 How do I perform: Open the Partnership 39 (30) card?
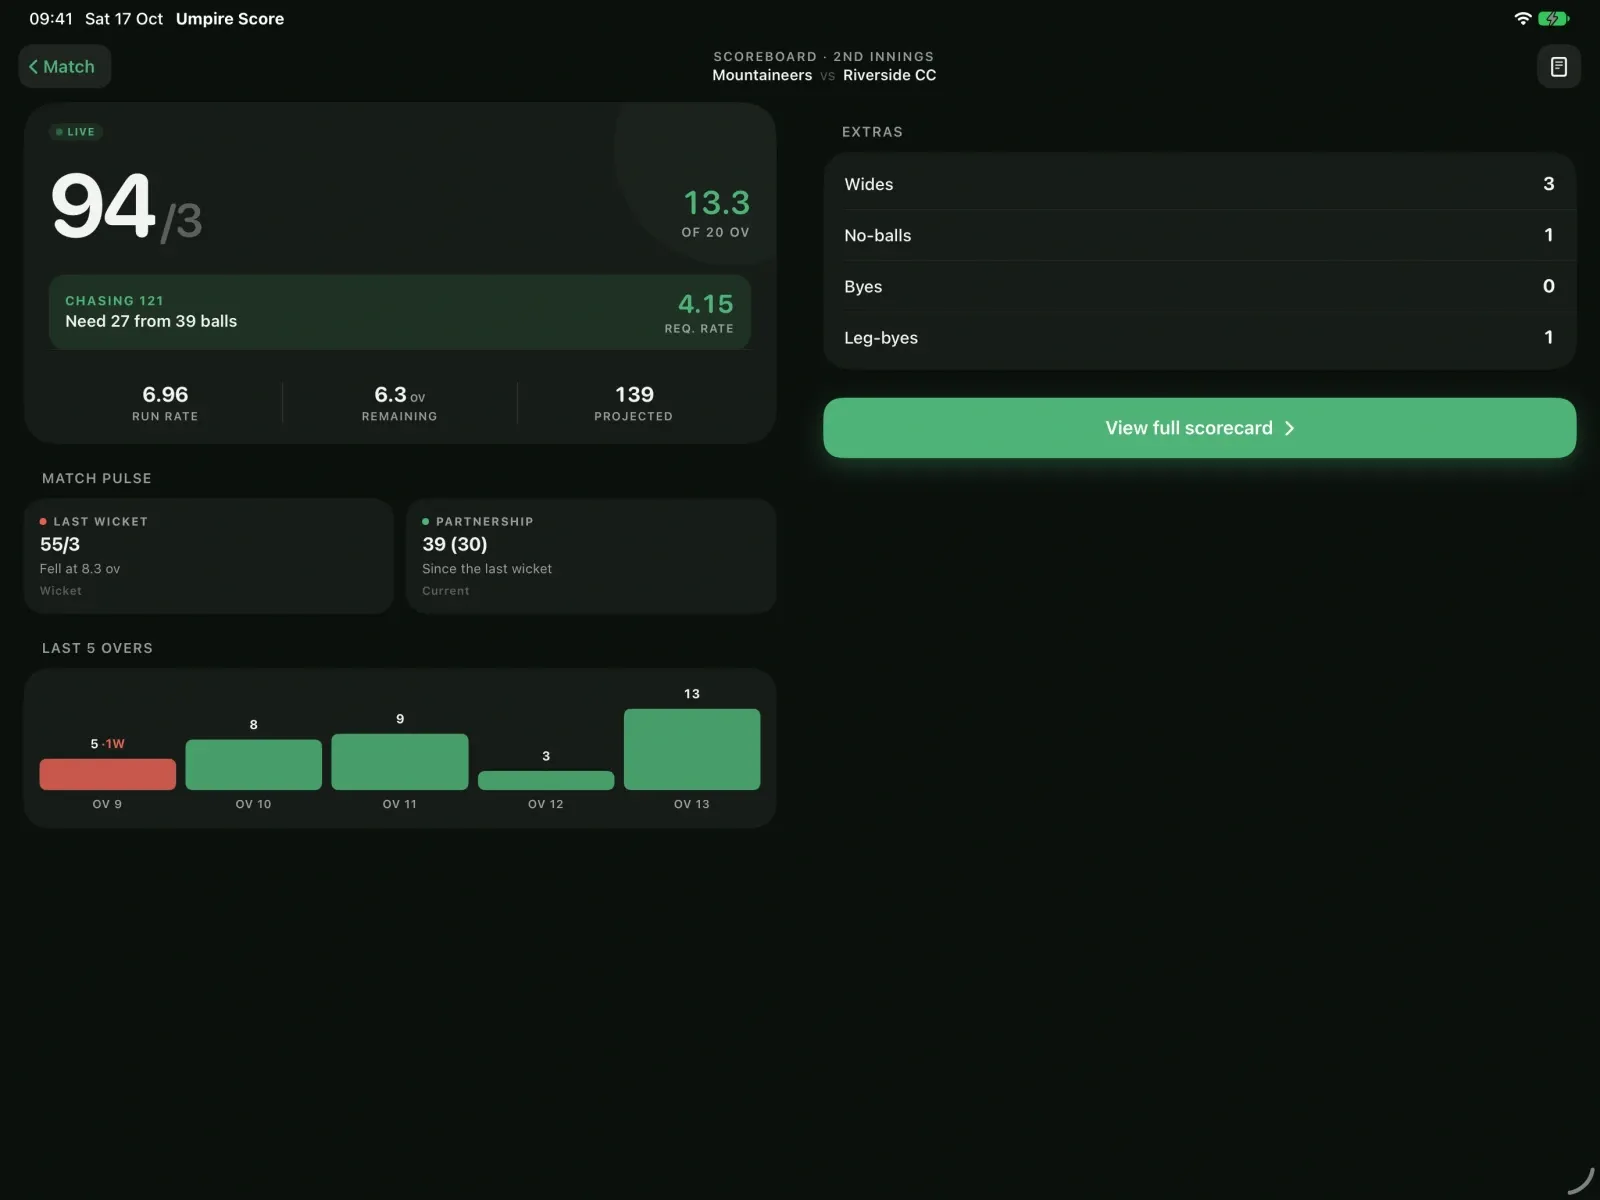(x=591, y=556)
